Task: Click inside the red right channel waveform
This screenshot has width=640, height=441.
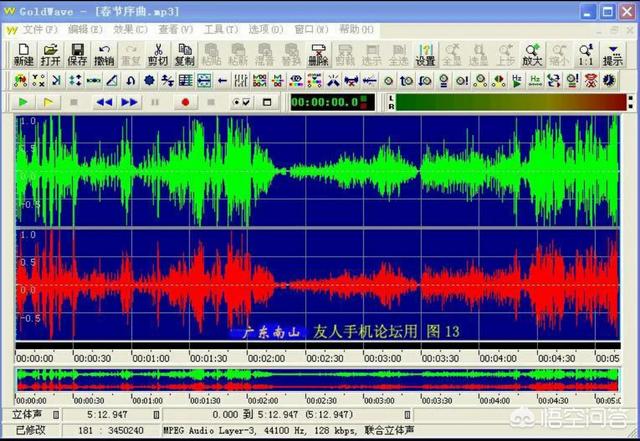Action: point(318,284)
